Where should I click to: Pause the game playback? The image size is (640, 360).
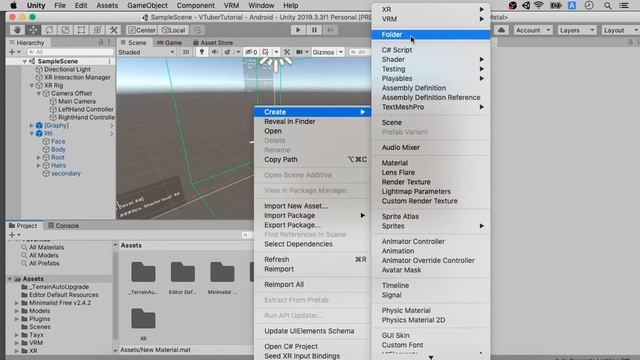click(x=314, y=30)
